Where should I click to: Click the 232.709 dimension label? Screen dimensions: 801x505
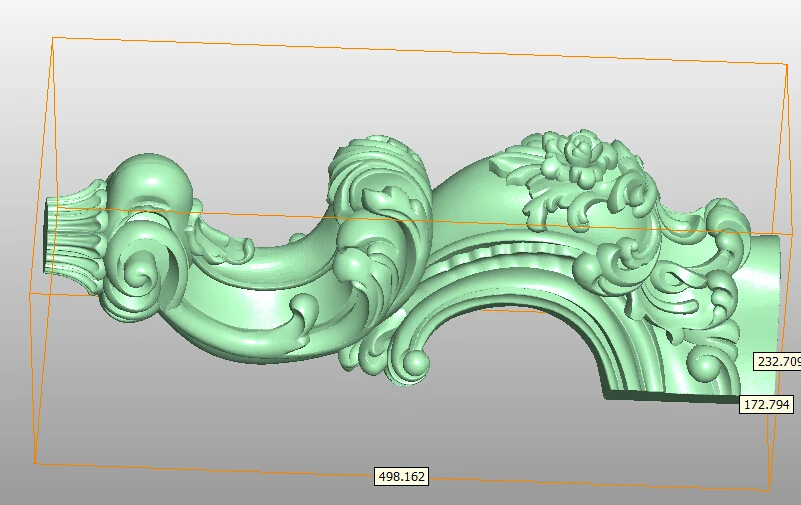[778, 362]
